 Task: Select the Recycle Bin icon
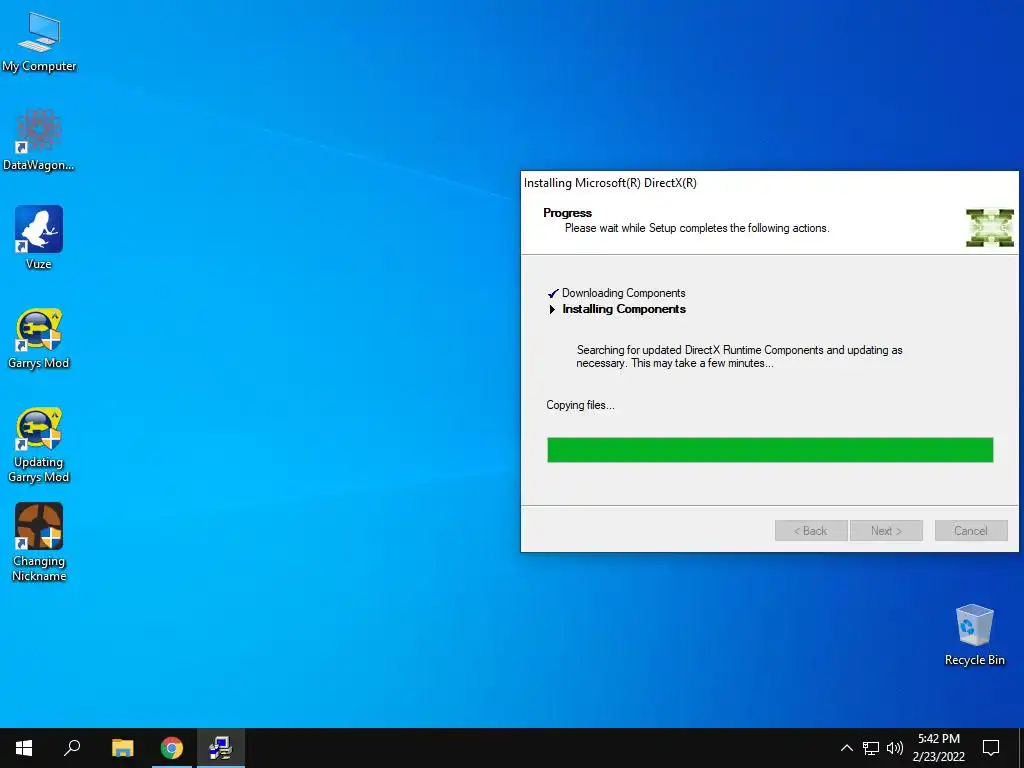tap(974, 635)
